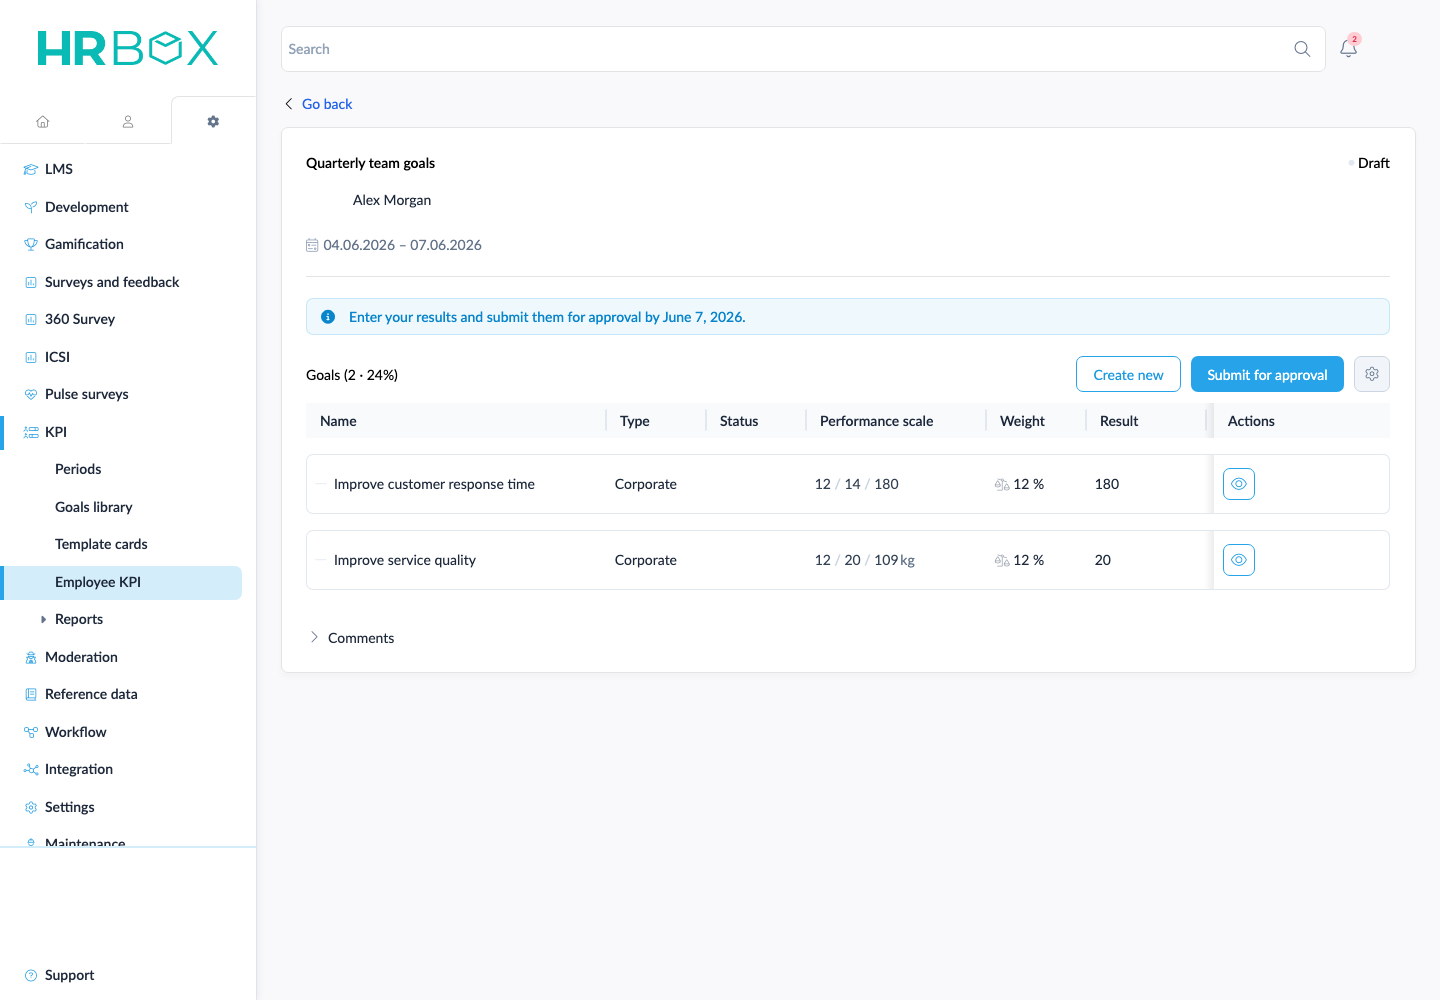Click the "Alex Morgan" name

392,200
